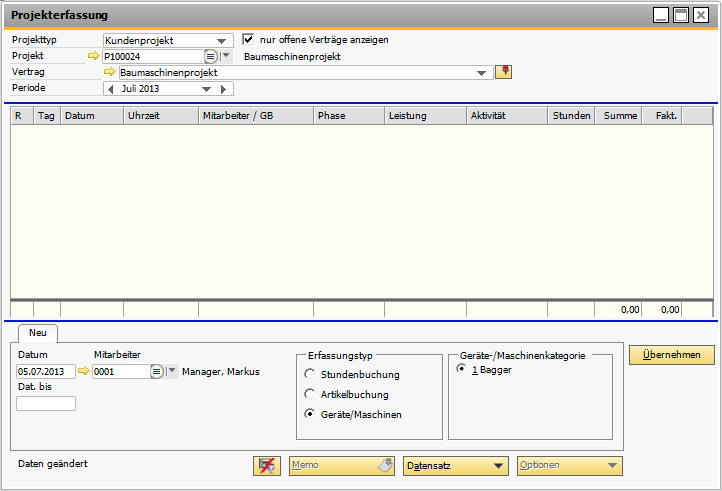This screenshot has height=491, width=722.
Task: Open the Projekttyp Kundenprojekt dropdown
Action: (x=221, y=41)
